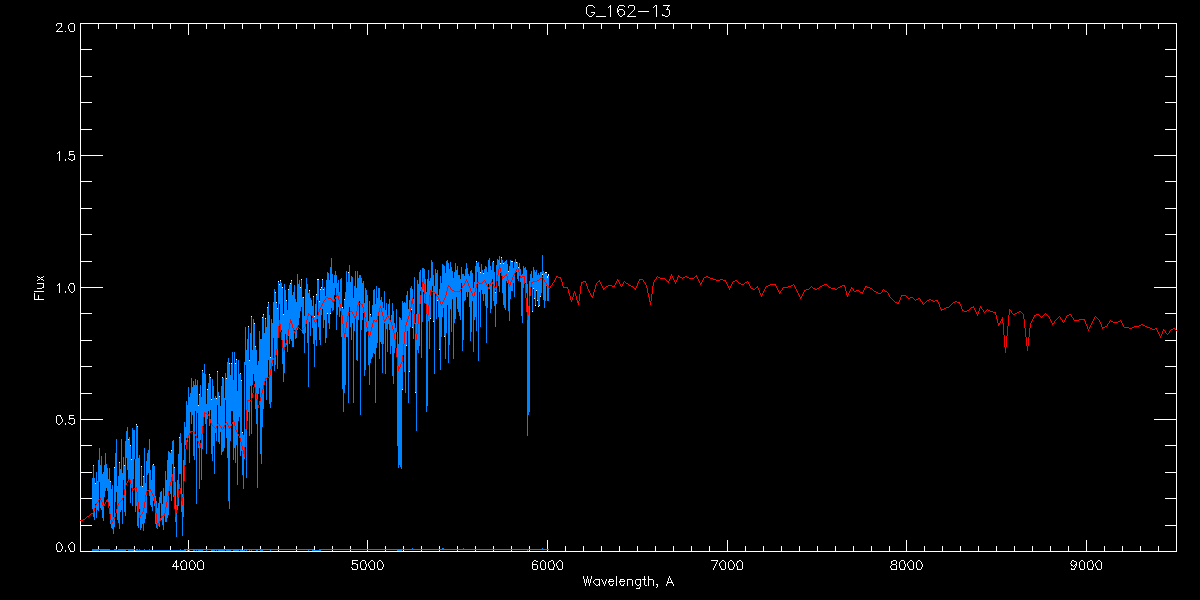This screenshot has width=1200, height=600.
Task: Click the Flux y-axis label
Action: coord(40,288)
